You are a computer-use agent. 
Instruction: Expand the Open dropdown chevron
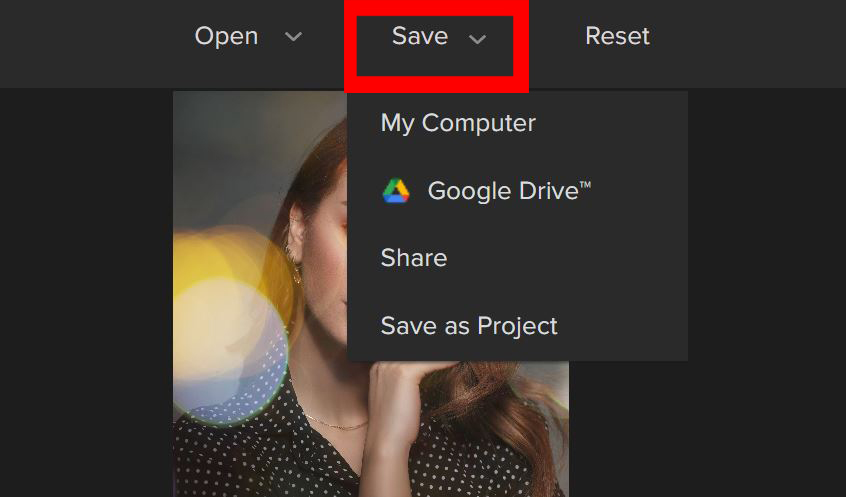click(x=294, y=37)
